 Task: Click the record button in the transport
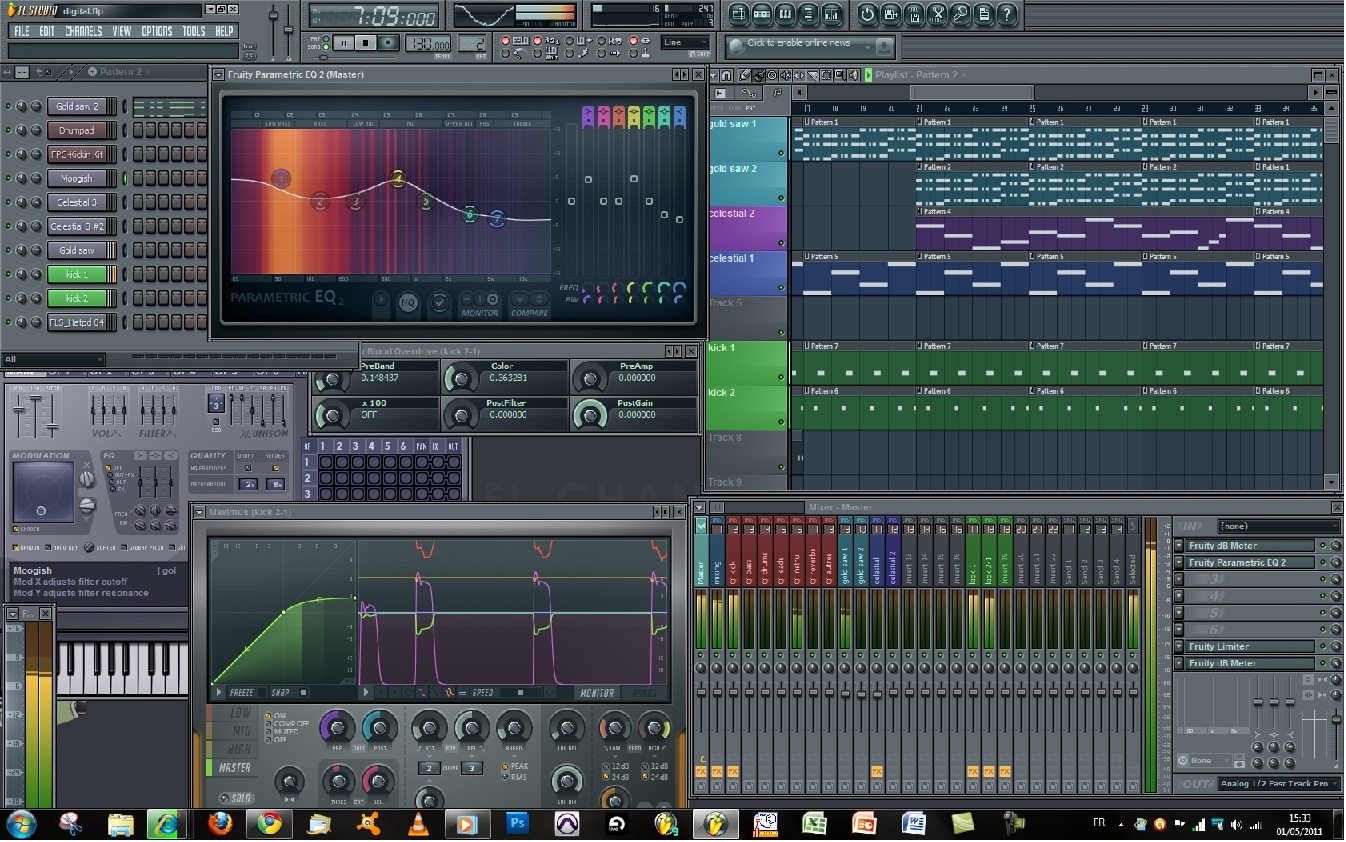pos(387,43)
